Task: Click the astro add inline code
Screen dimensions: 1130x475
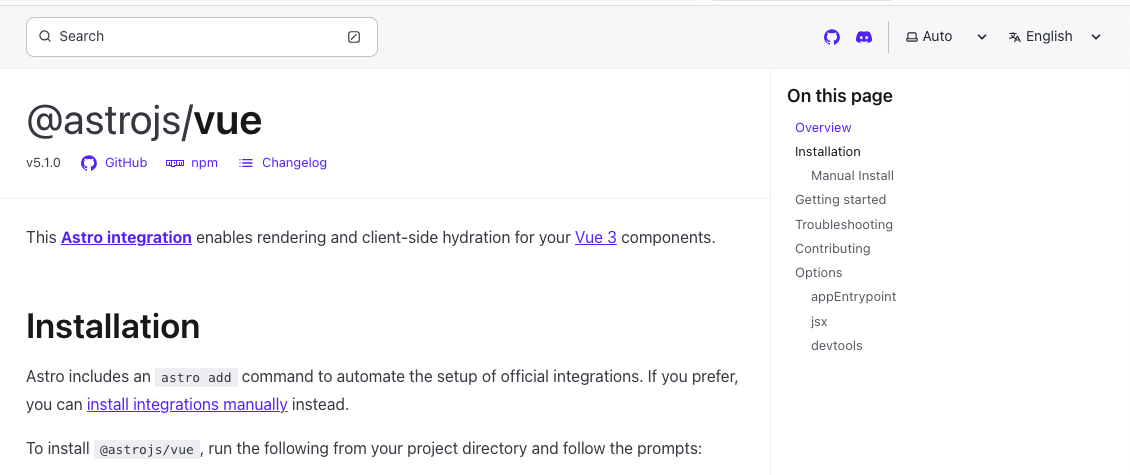Action: tap(197, 378)
